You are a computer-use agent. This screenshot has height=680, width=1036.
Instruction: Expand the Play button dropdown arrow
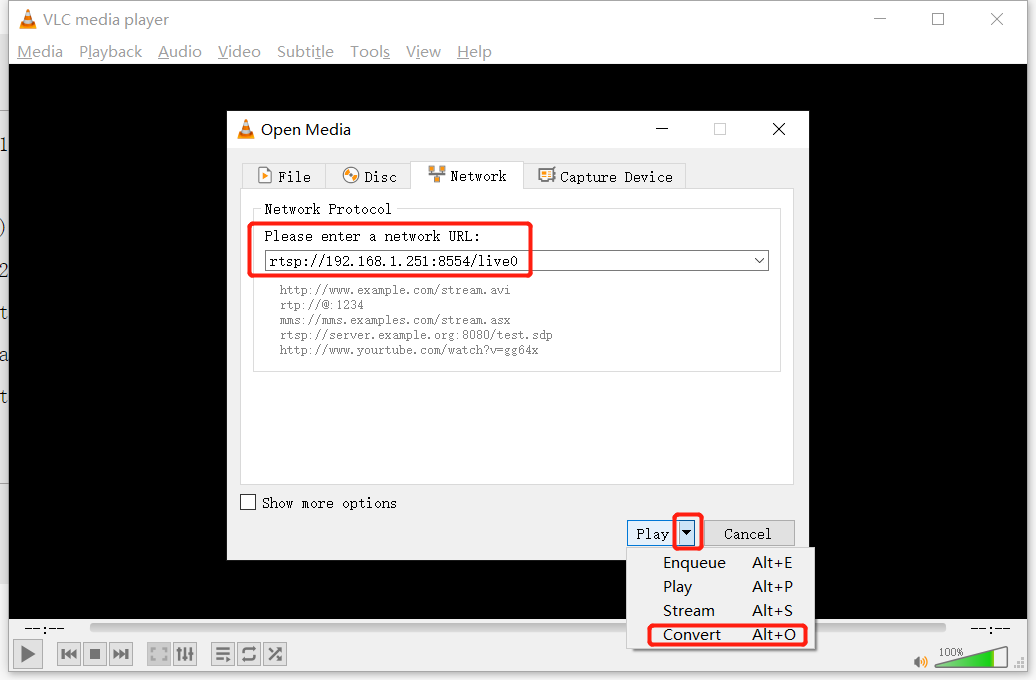click(687, 532)
